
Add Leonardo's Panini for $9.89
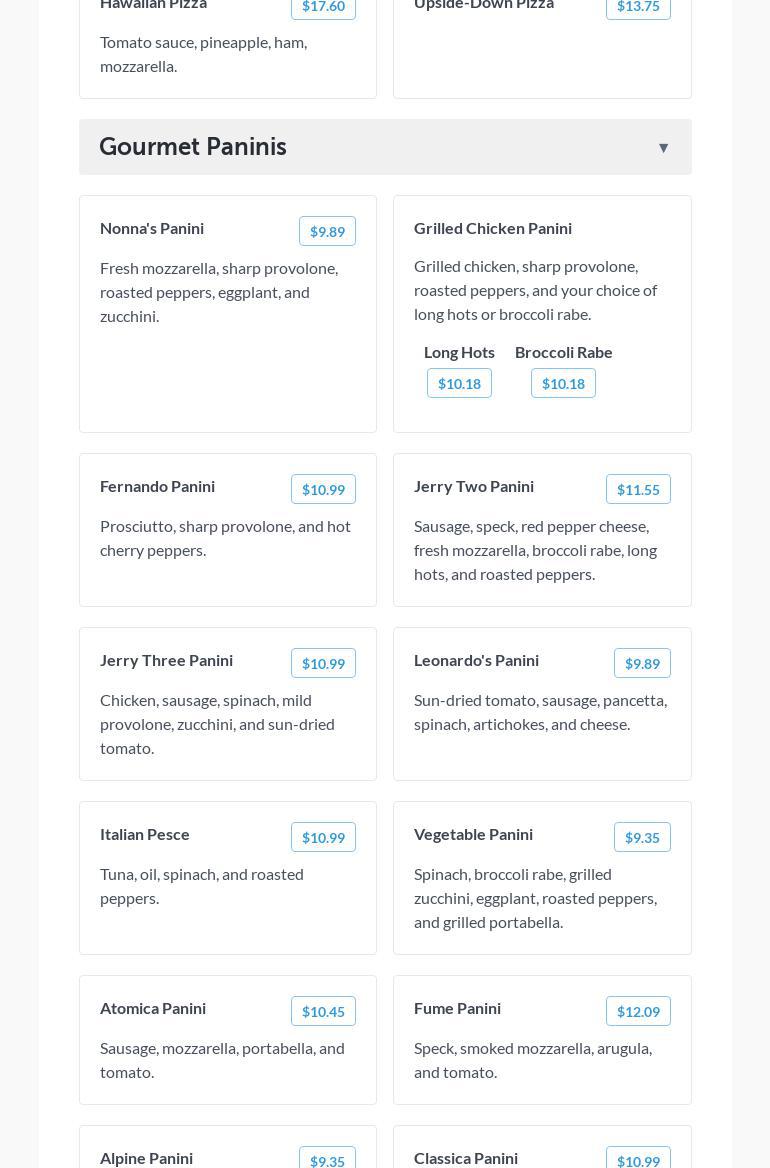642,663
